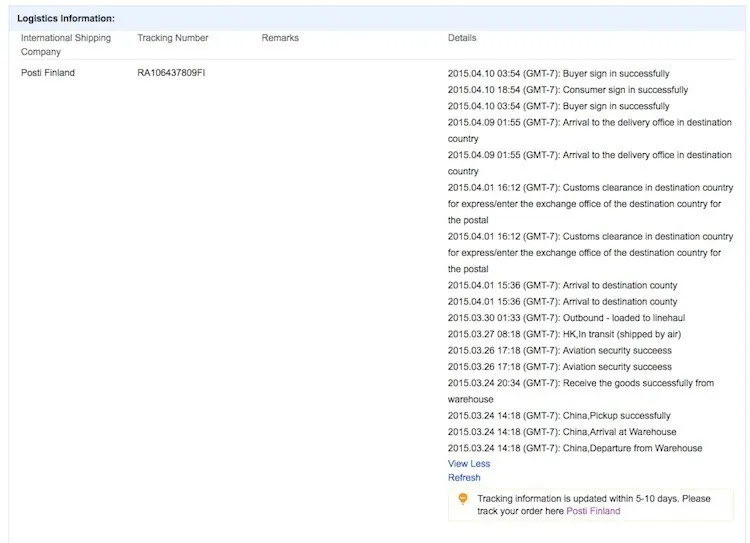Click the Logistics Information header
The height and width of the screenshot is (543, 750).
pos(66,18)
